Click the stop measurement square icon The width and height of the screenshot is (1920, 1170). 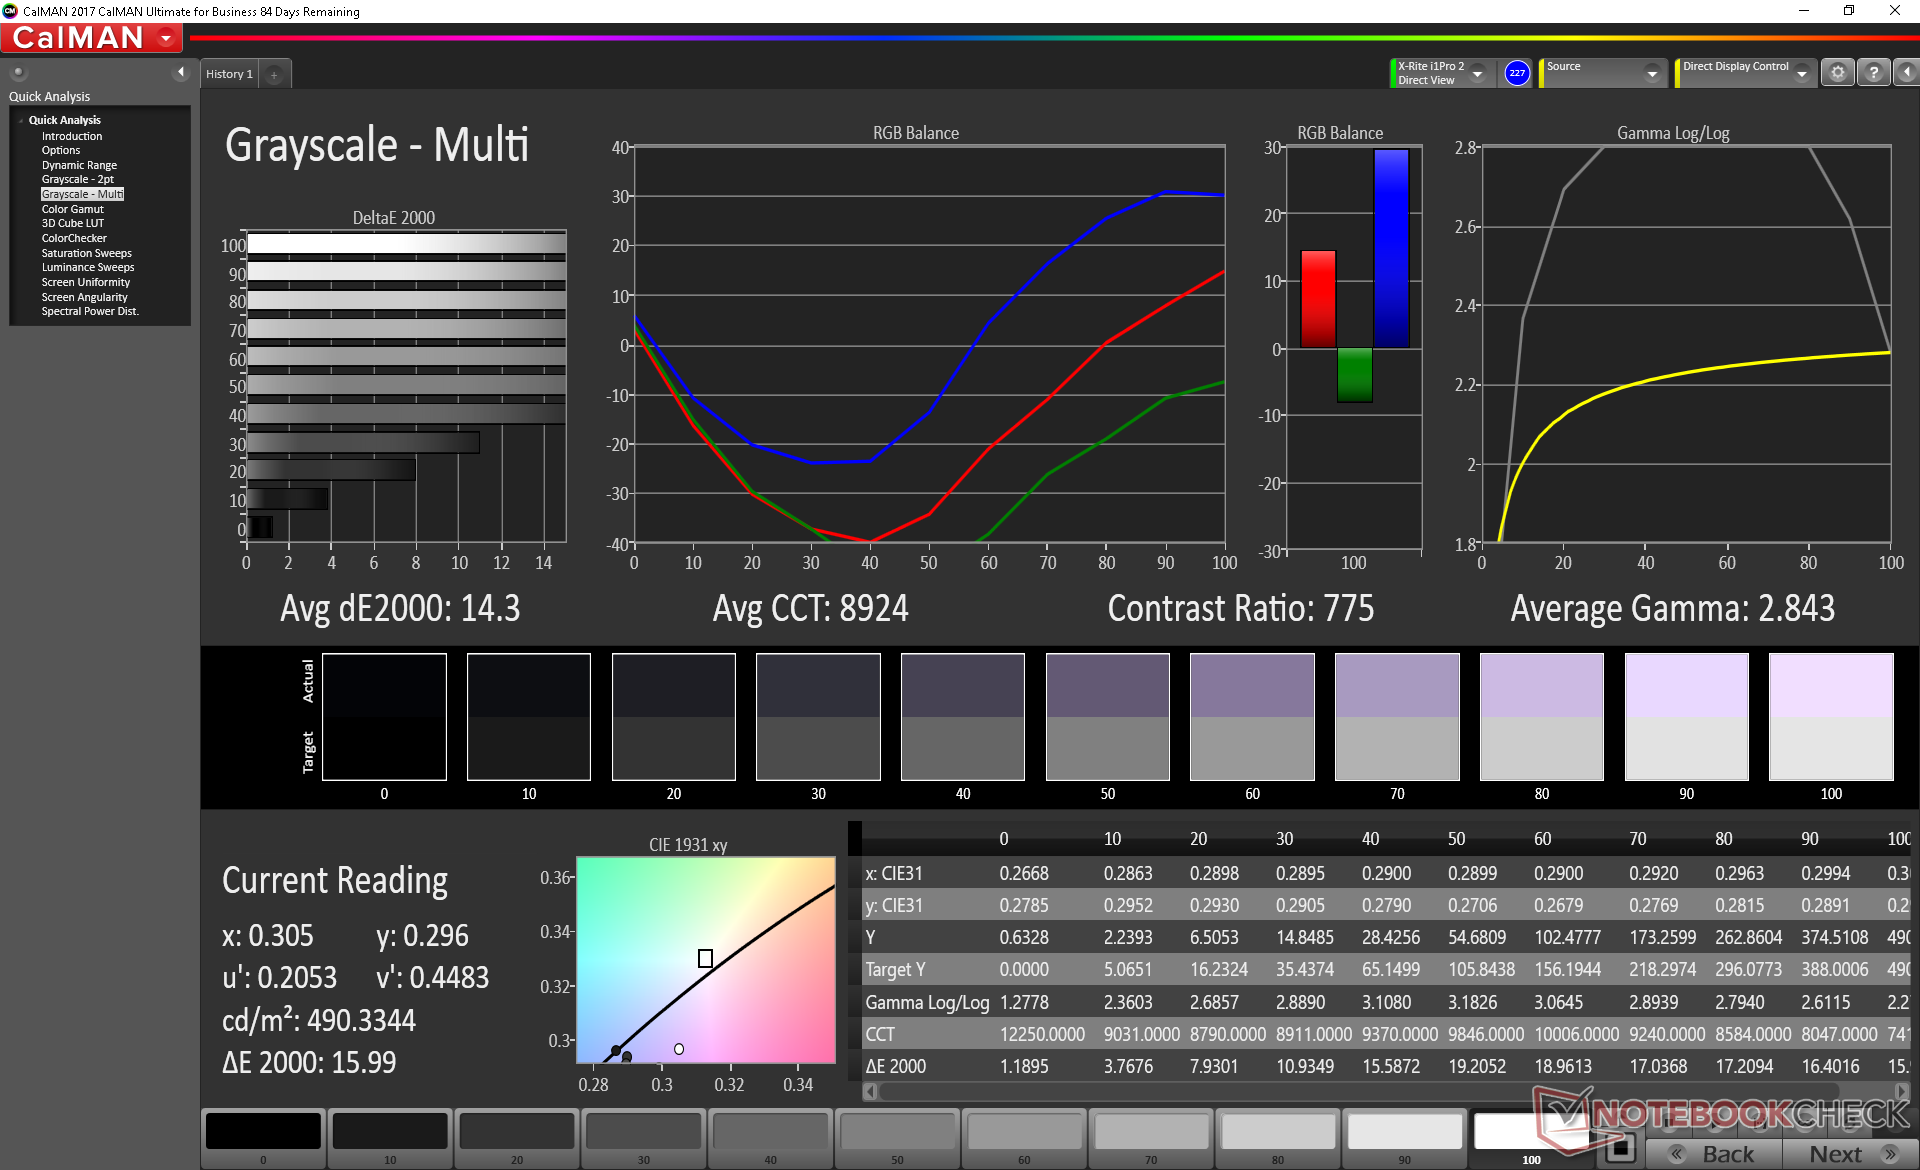(1620, 1149)
